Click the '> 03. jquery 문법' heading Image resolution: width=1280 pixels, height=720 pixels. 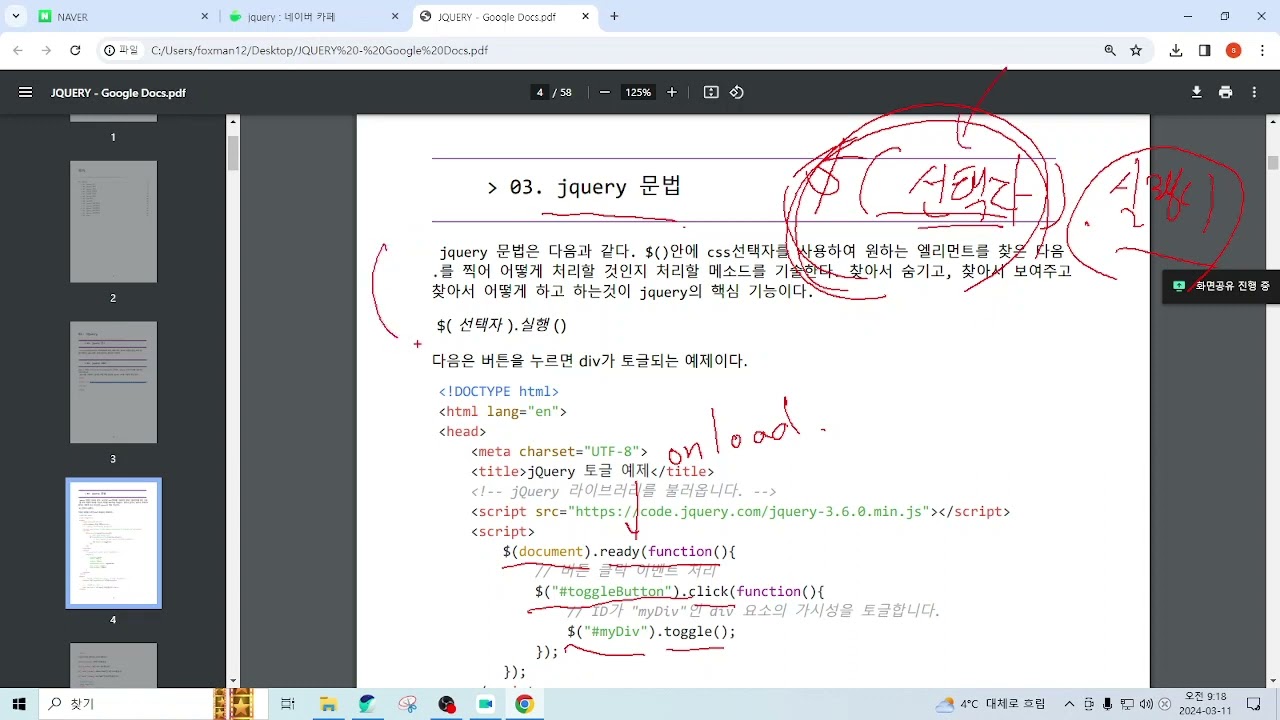click(585, 187)
